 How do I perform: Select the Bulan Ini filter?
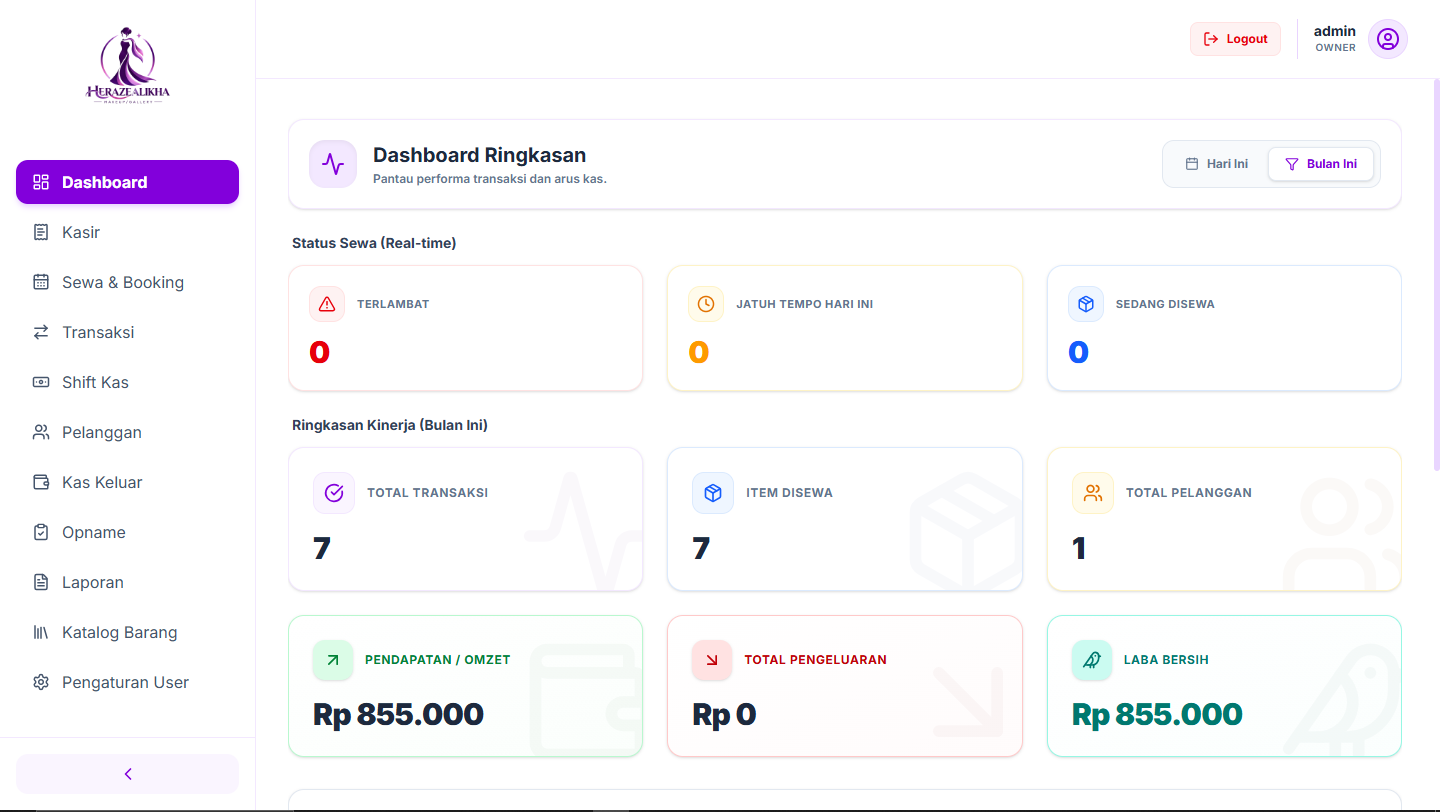point(1321,164)
